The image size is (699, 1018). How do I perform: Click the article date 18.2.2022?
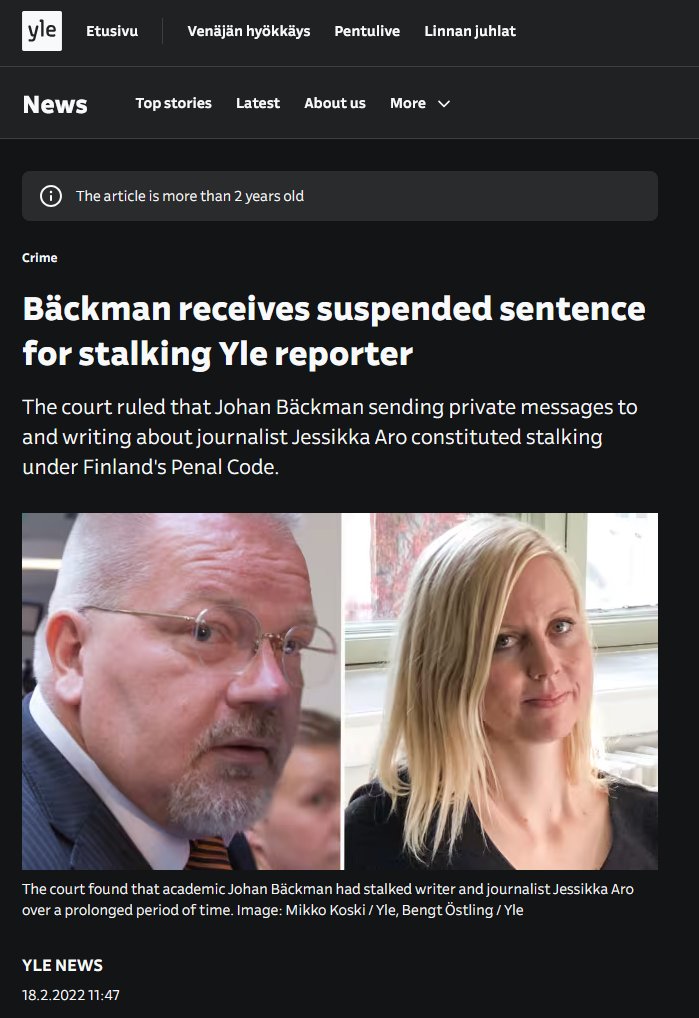click(x=71, y=995)
